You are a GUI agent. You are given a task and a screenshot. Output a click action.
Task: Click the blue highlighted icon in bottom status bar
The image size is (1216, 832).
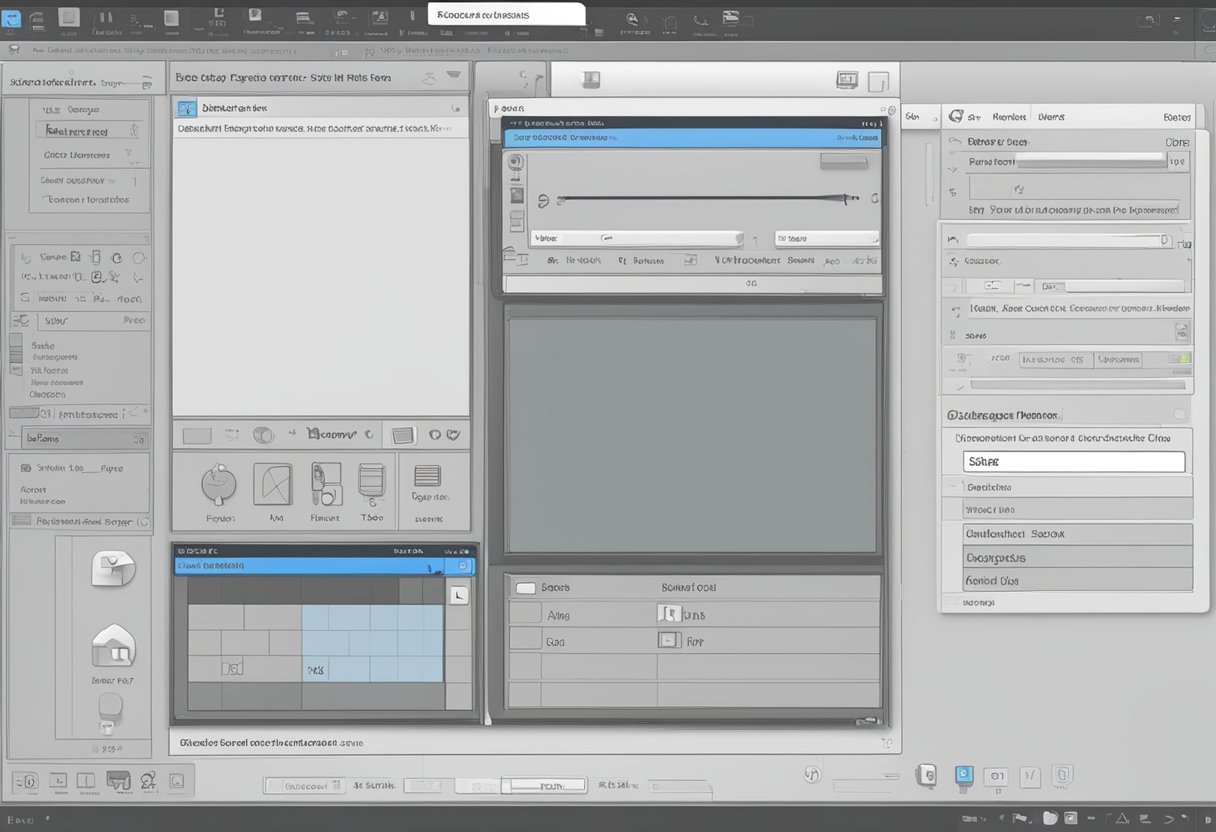pyautogui.click(x=964, y=774)
